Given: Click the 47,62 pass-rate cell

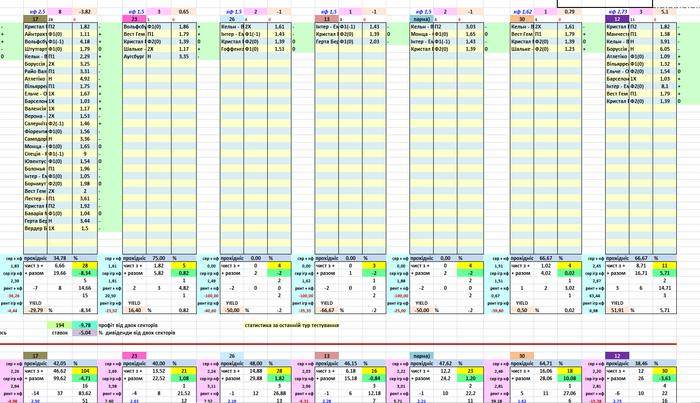Looking at the screenshot, I should pyautogui.click(x=446, y=363).
